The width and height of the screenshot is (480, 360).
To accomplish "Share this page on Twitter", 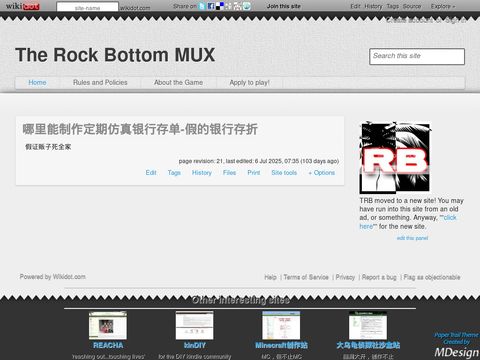I will click(202, 6).
